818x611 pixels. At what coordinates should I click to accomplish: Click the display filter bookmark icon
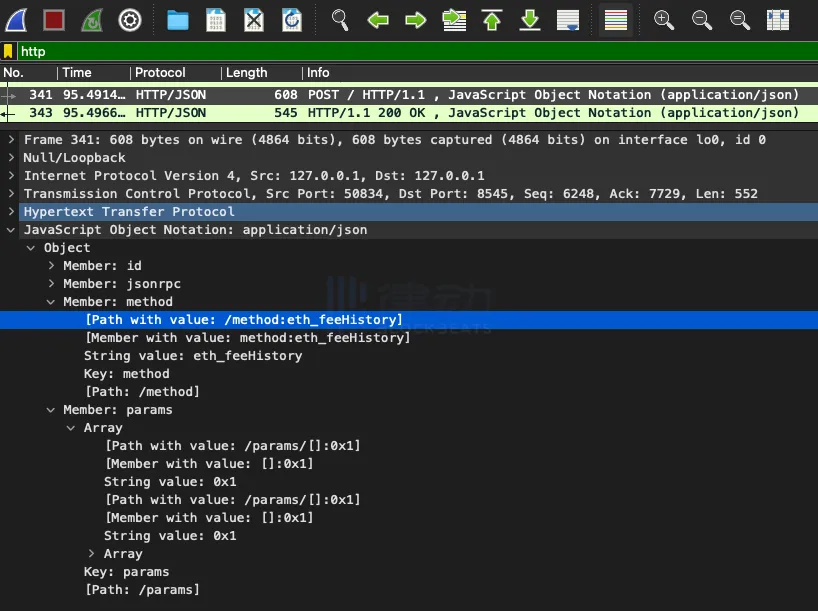[x=9, y=51]
